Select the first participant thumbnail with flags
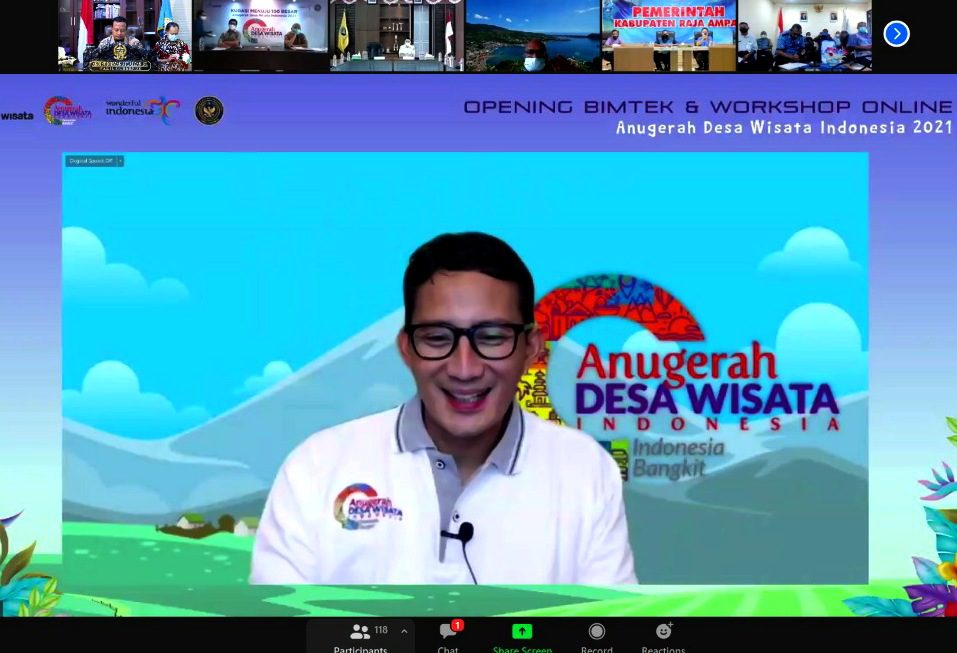This screenshot has height=653, width=957. tap(125, 35)
